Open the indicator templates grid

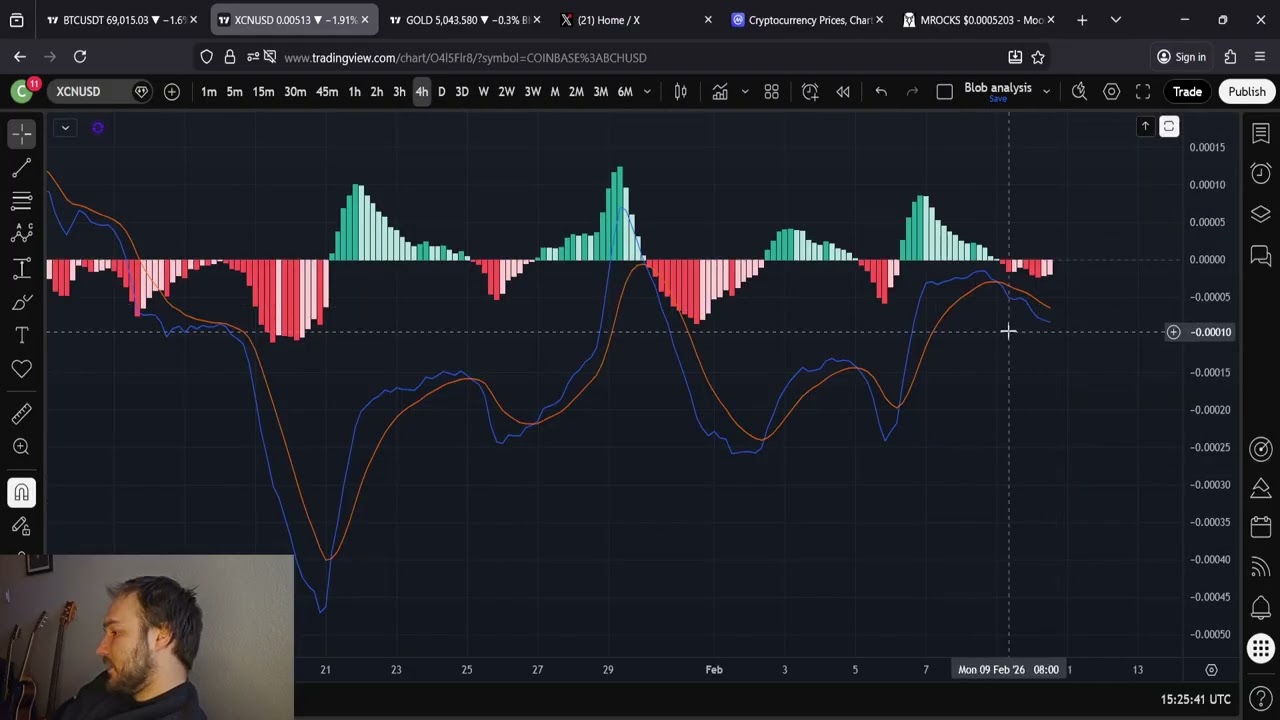coord(772,92)
